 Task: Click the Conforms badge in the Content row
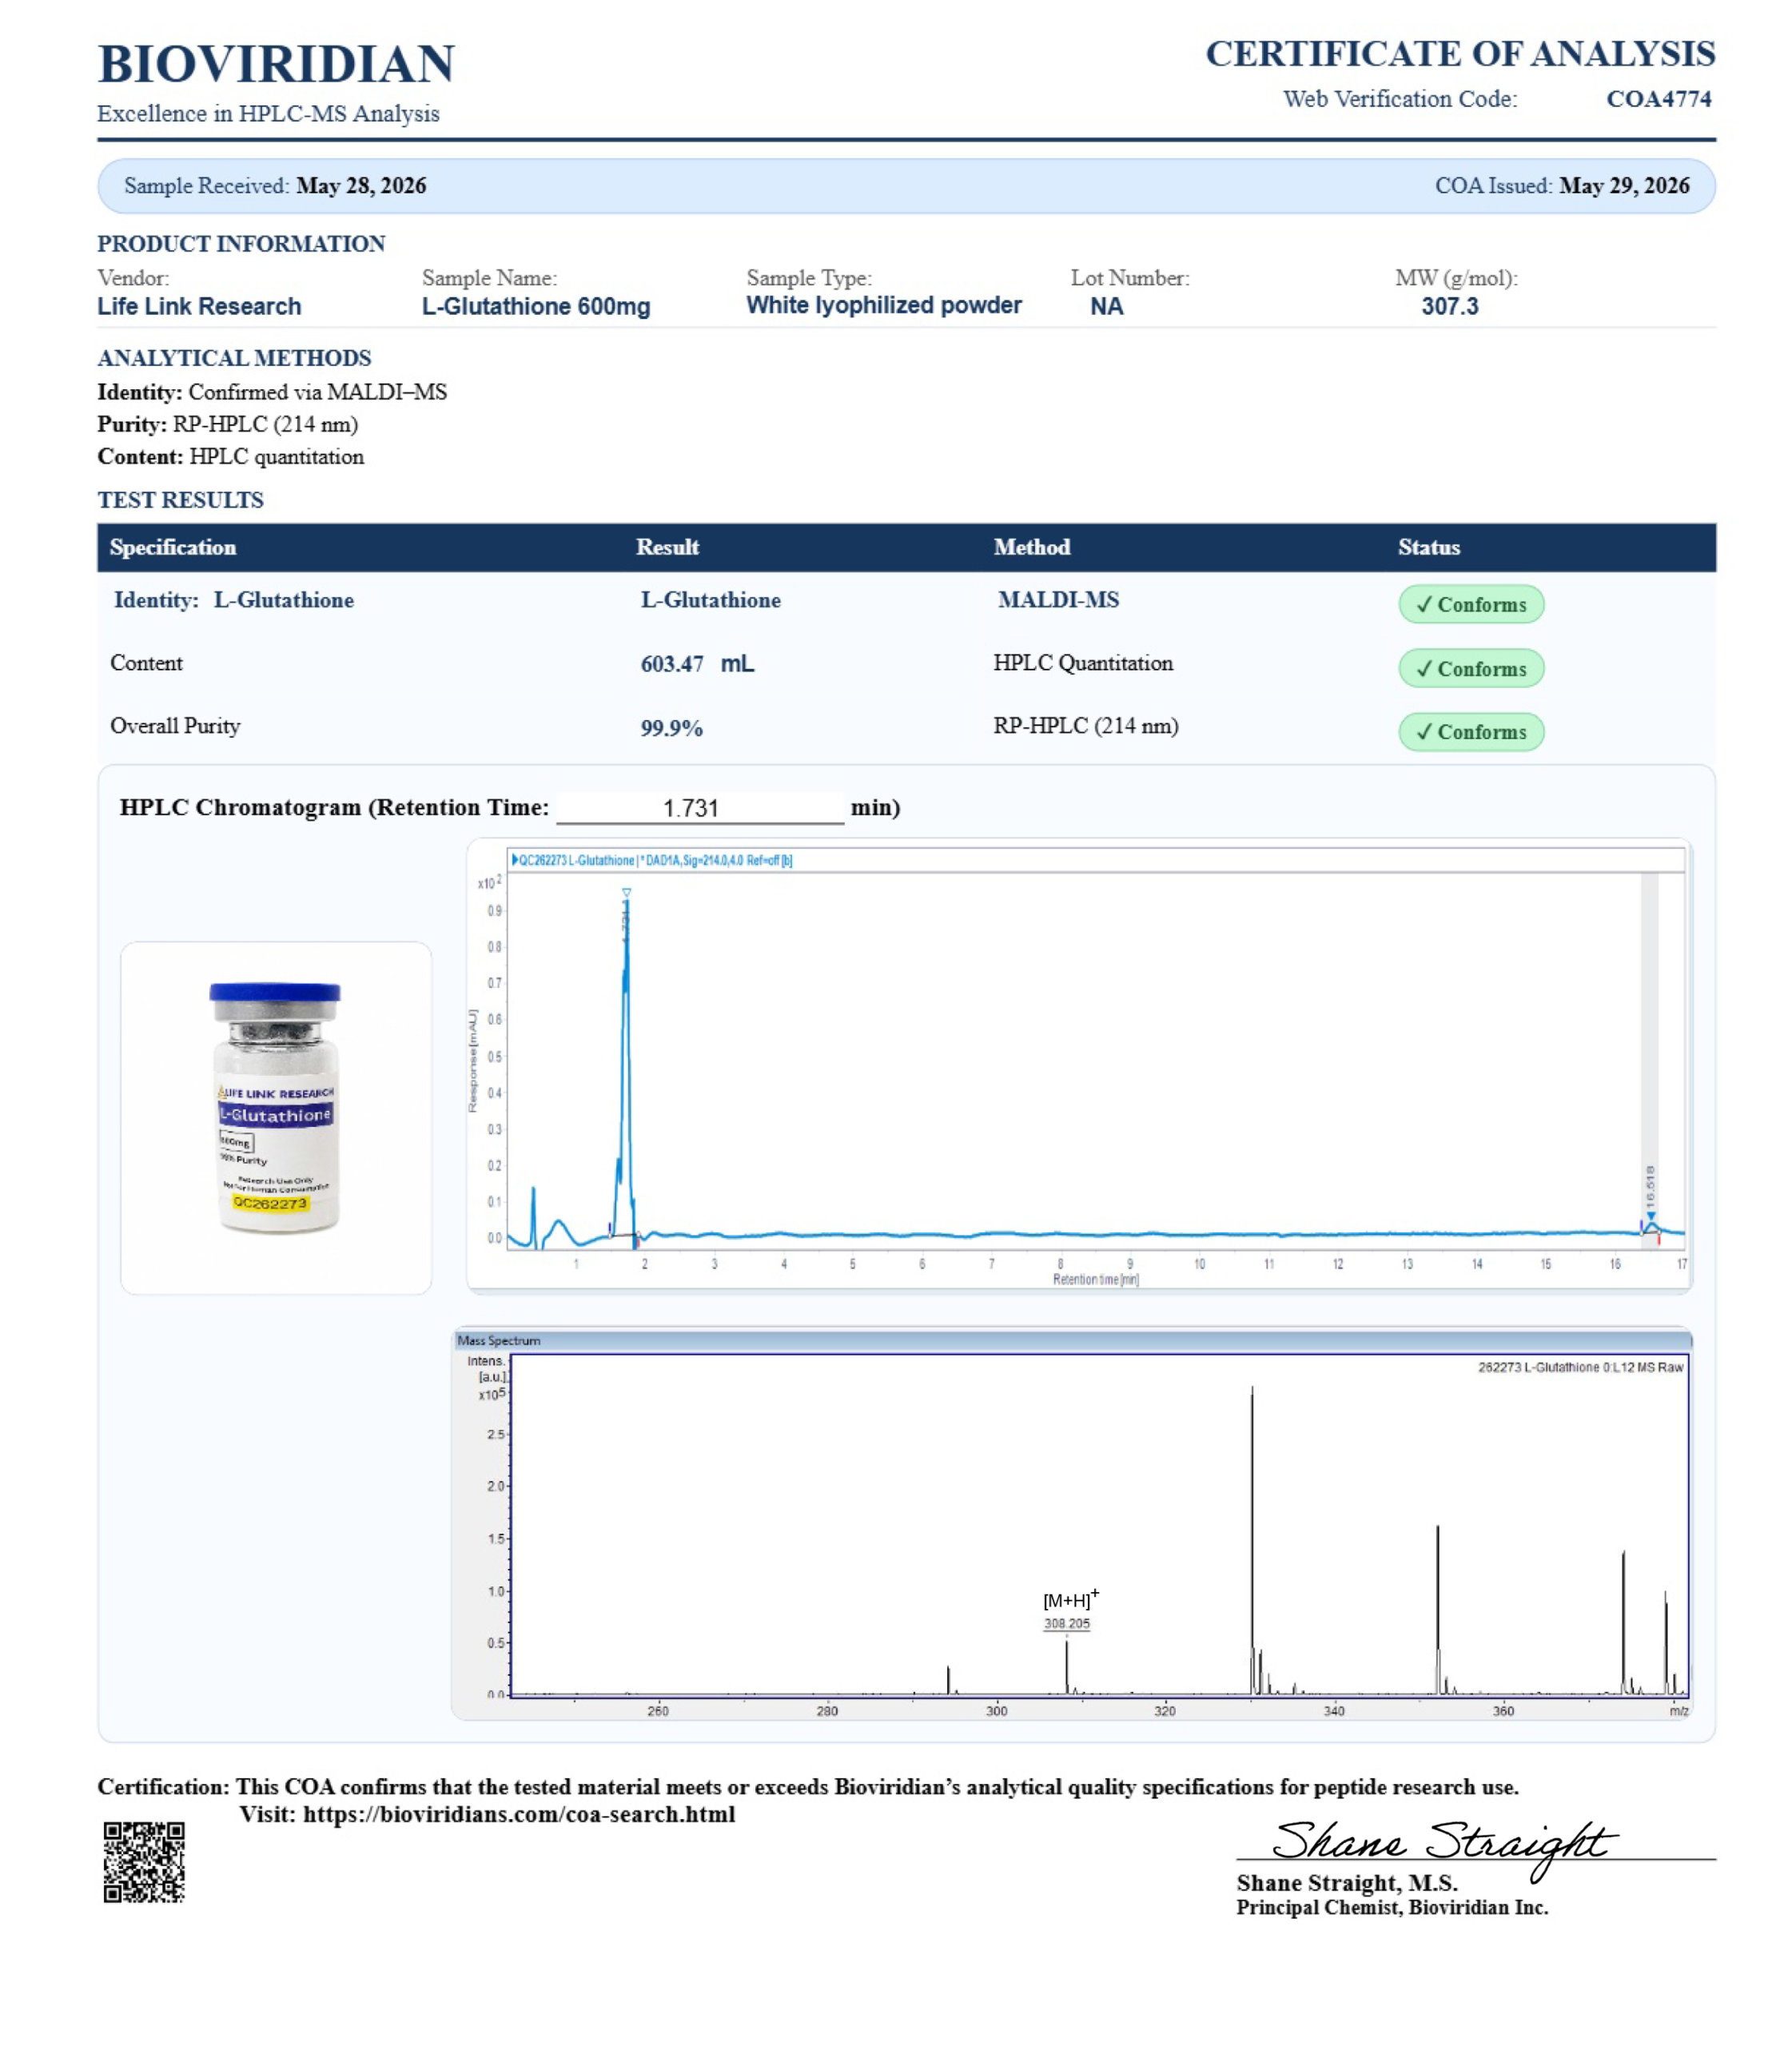point(1471,668)
